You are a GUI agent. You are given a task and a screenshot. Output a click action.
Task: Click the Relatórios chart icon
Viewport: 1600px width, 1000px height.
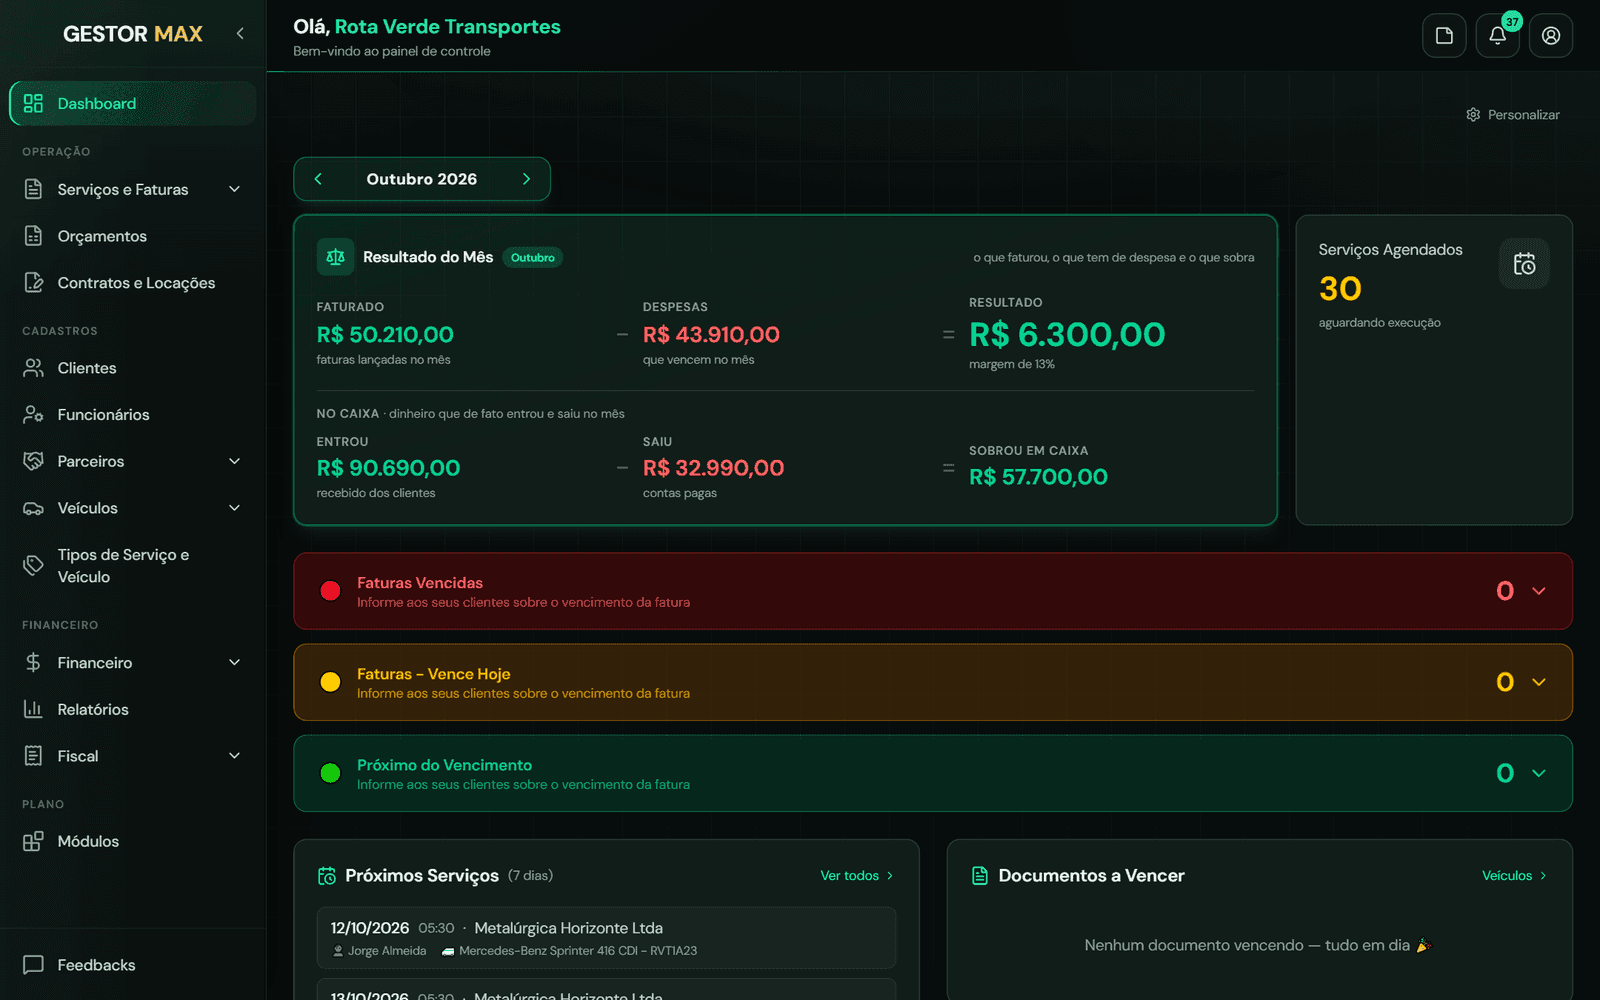click(x=33, y=709)
